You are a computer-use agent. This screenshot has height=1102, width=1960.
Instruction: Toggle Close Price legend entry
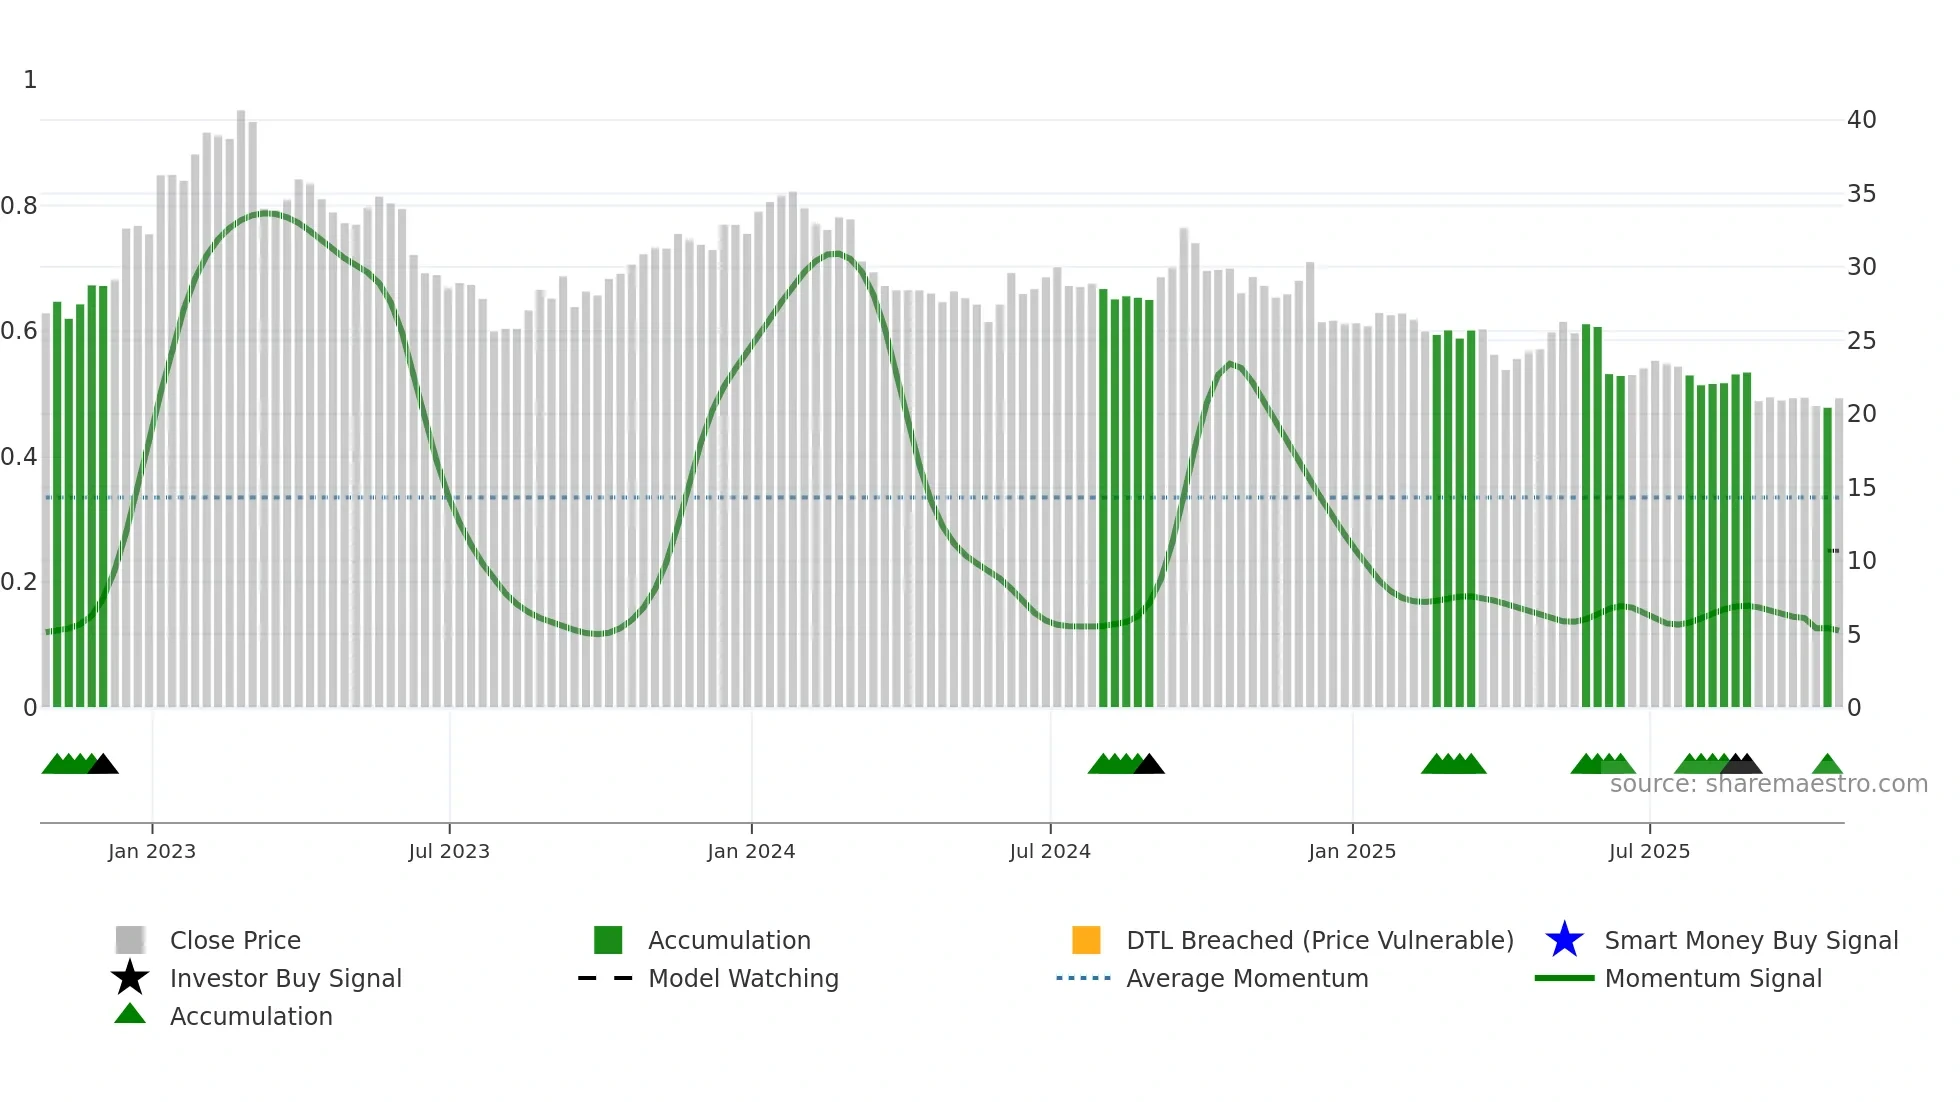pyautogui.click(x=235, y=940)
